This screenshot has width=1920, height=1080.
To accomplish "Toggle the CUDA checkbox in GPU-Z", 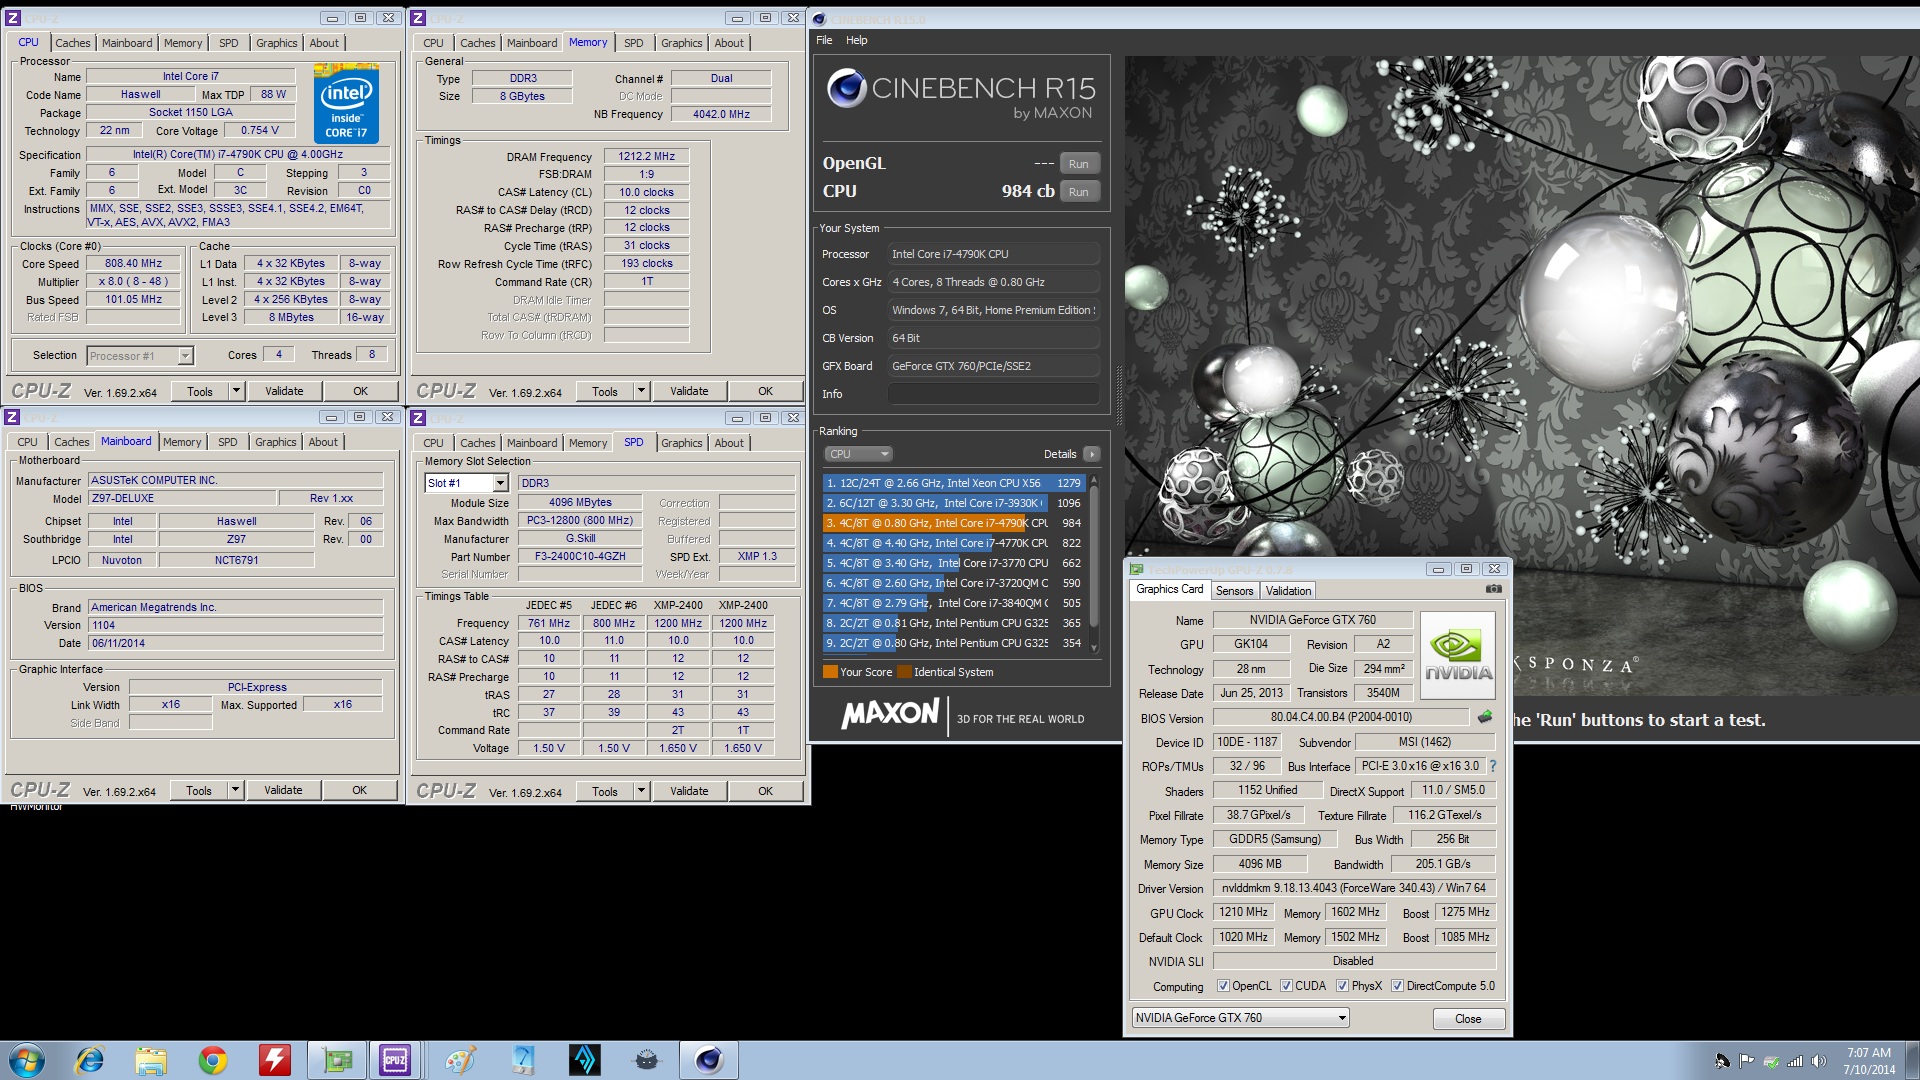I will point(1286,986).
